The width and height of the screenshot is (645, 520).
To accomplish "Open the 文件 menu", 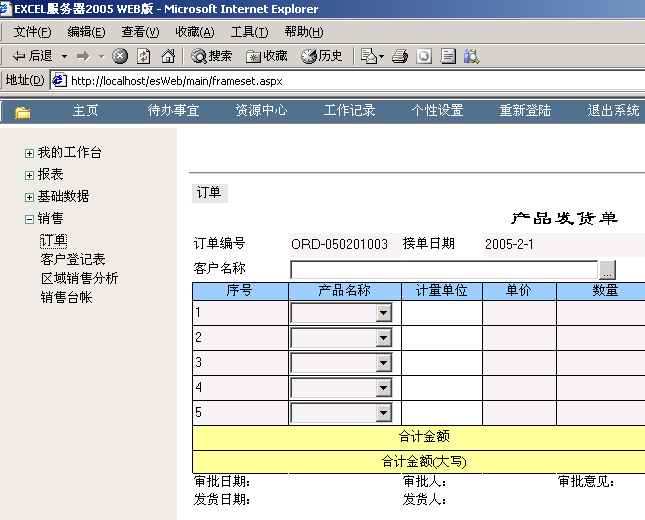I will click(x=32, y=32).
